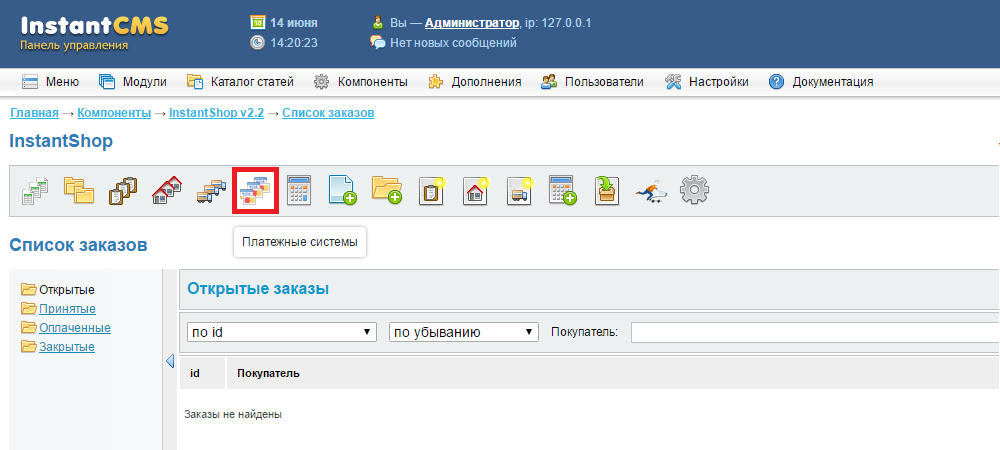Open payment systems icon in toolbar
This screenshot has width=1000, height=450.
click(x=255, y=190)
